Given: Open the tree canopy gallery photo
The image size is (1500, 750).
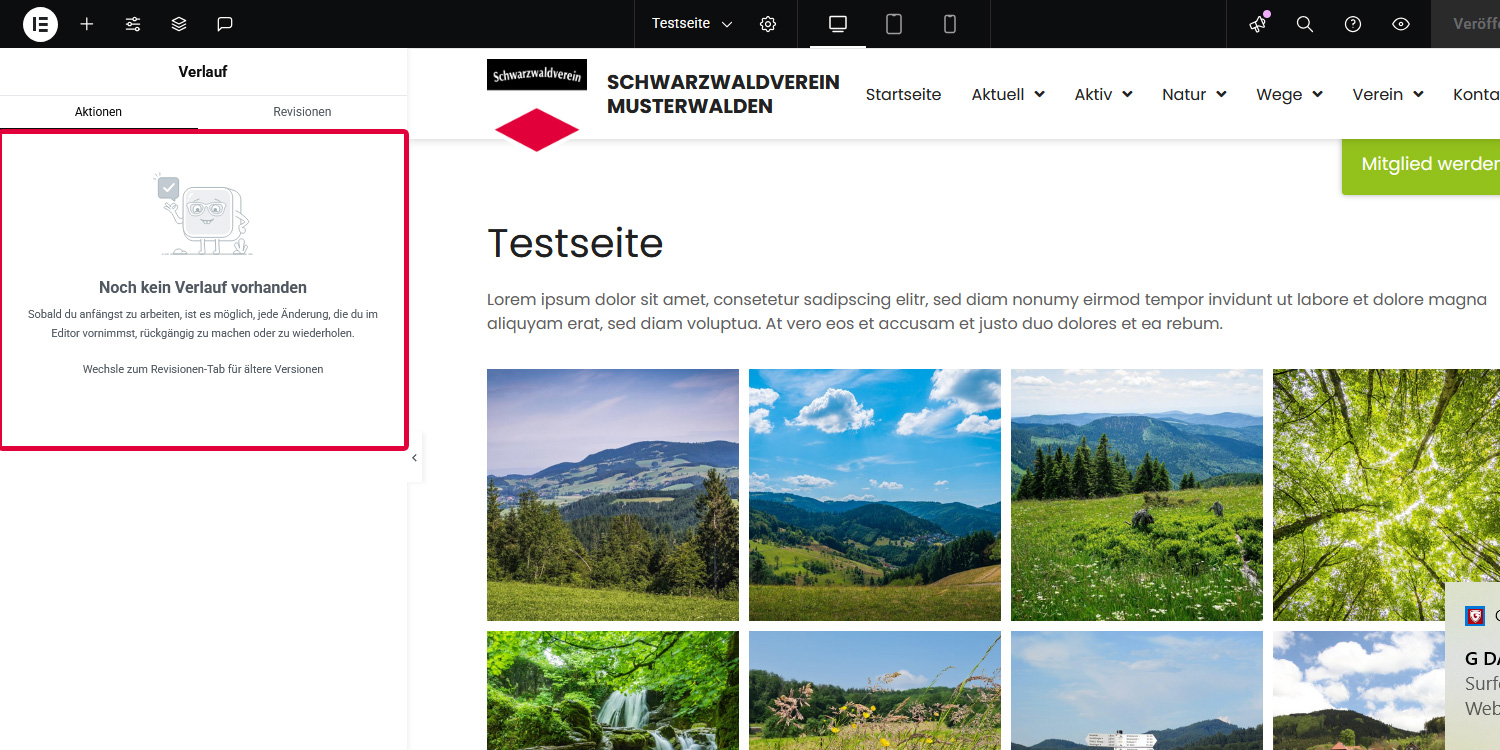Looking at the screenshot, I should pos(1386,495).
